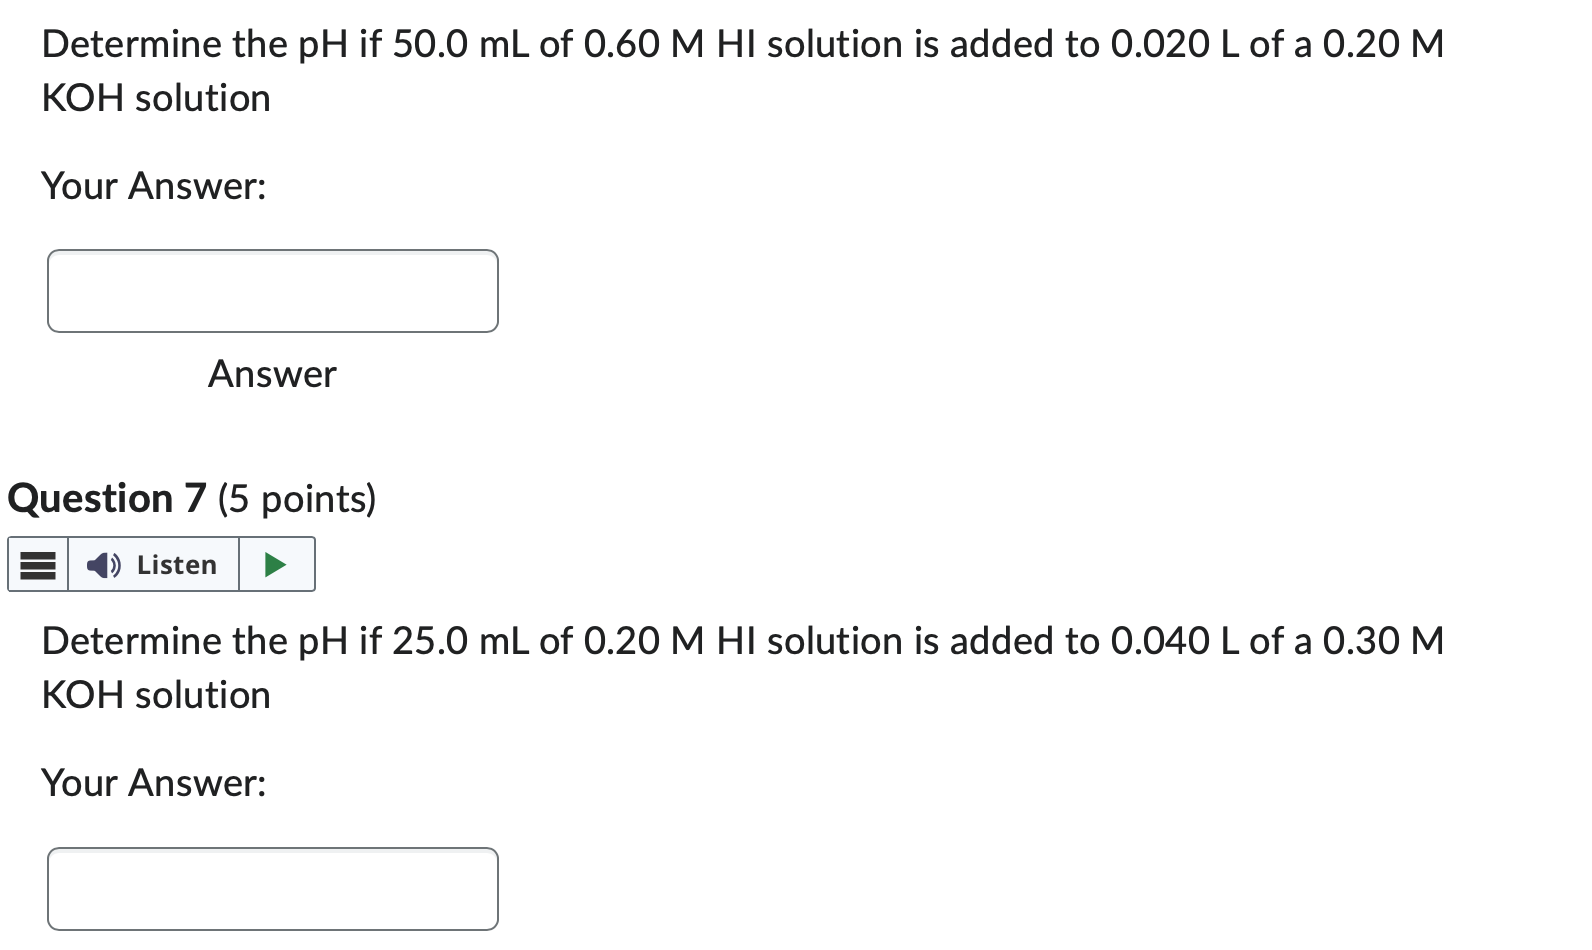Viewport: 1592px width, 950px height.
Task: Click the ReadSpeaker toolbar
Action: (160, 565)
